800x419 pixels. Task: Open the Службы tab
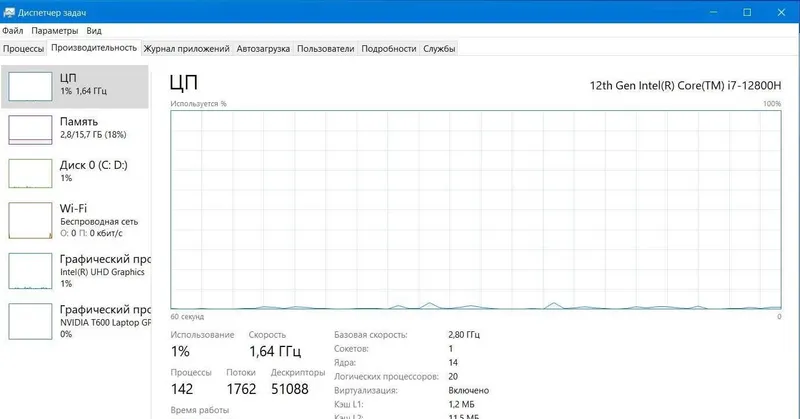pos(439,48)
